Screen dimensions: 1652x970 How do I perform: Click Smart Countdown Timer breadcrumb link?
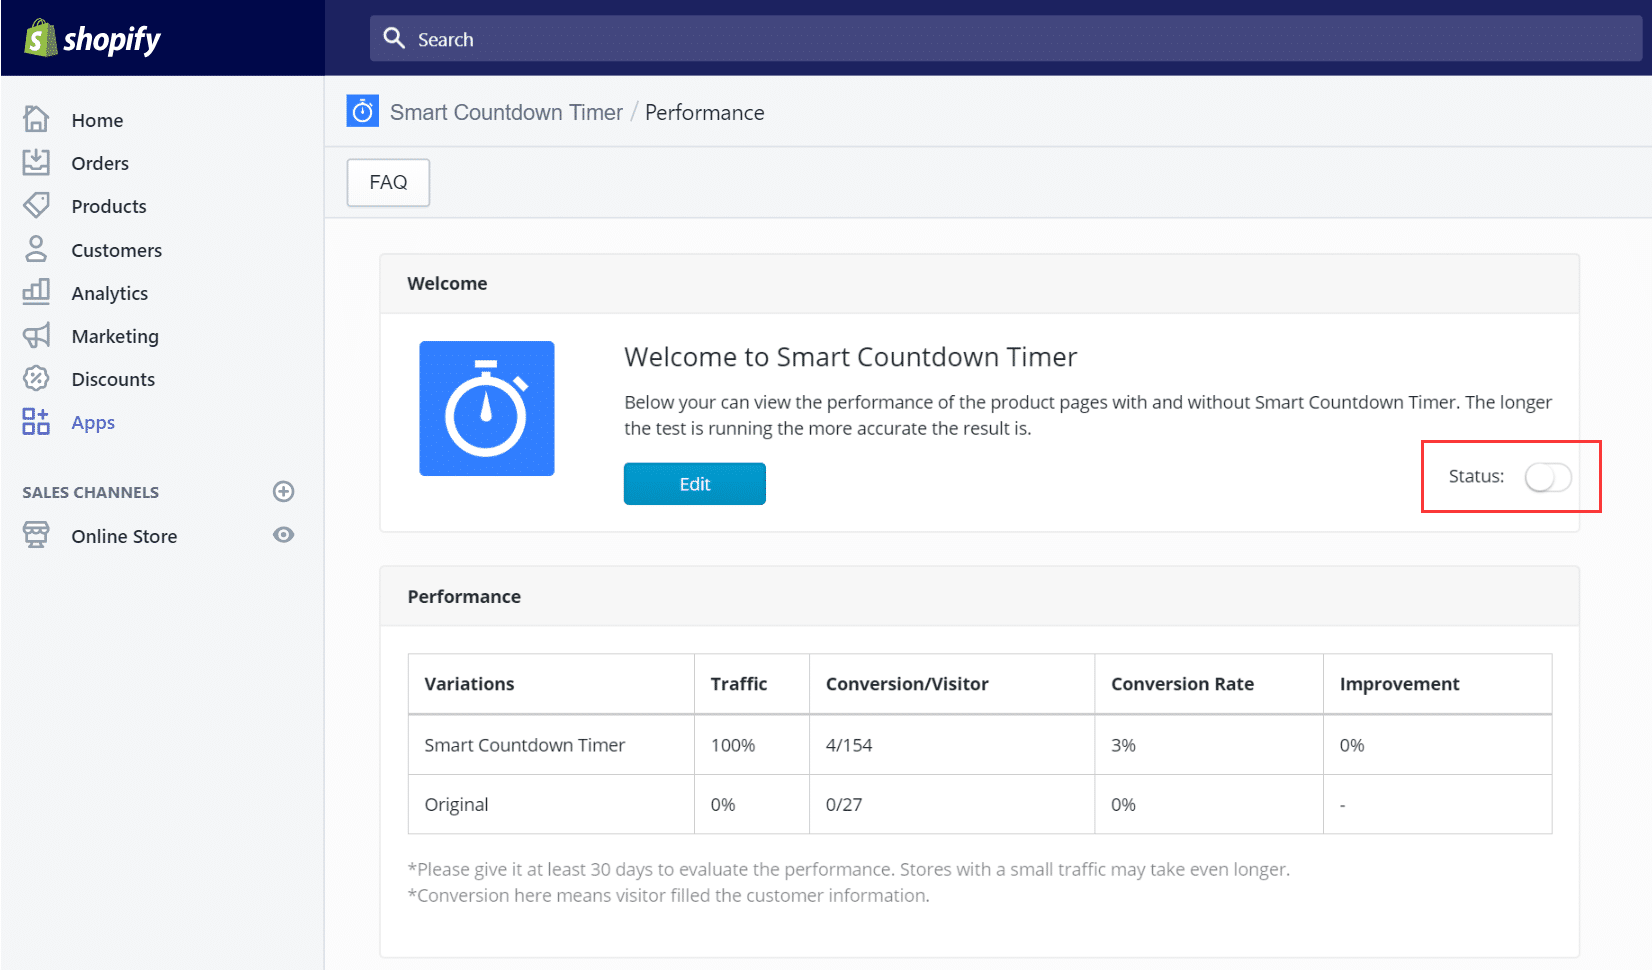[506, 112]
